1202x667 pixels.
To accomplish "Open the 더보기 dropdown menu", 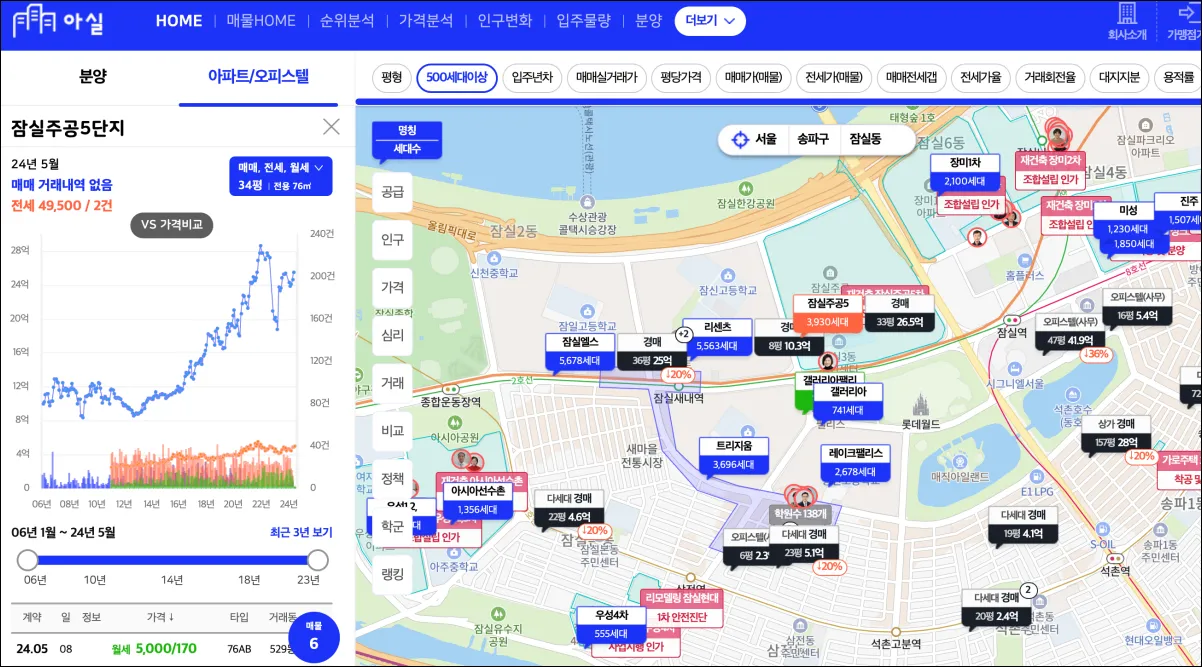I will 710,20.
